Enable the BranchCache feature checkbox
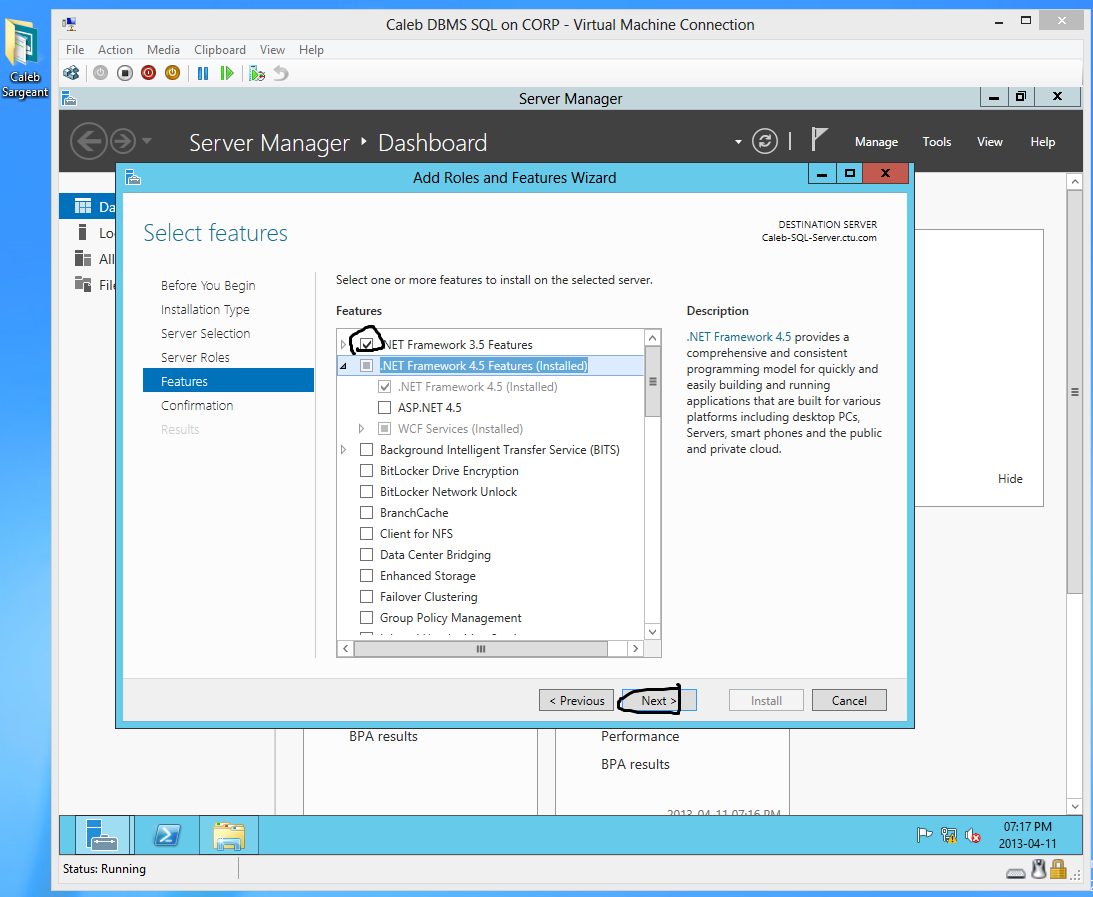Screen dimensions: 1093x897 point(367,512)
